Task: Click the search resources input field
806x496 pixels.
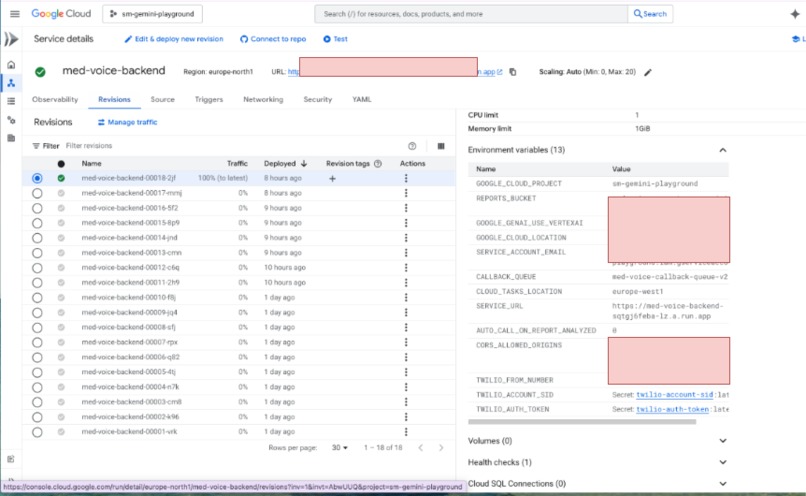Action: coord(471,14)
